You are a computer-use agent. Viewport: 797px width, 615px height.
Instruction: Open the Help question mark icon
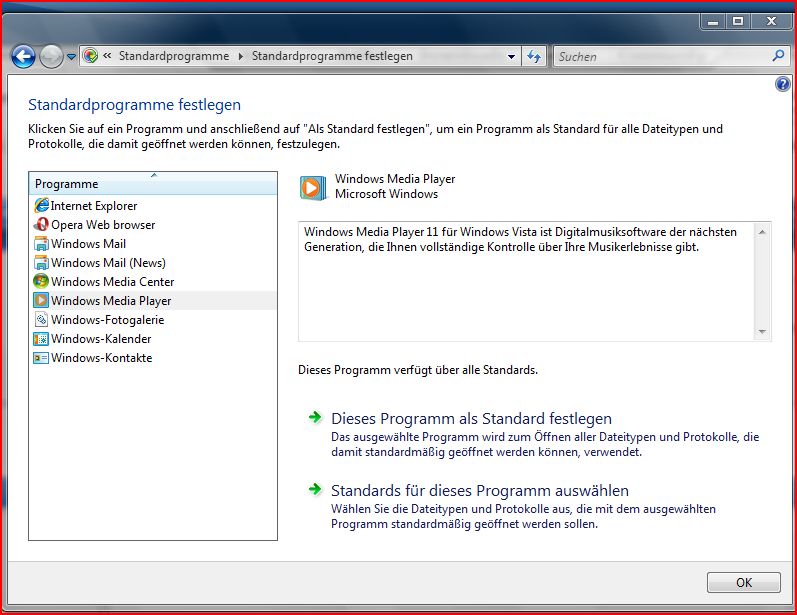782,84
